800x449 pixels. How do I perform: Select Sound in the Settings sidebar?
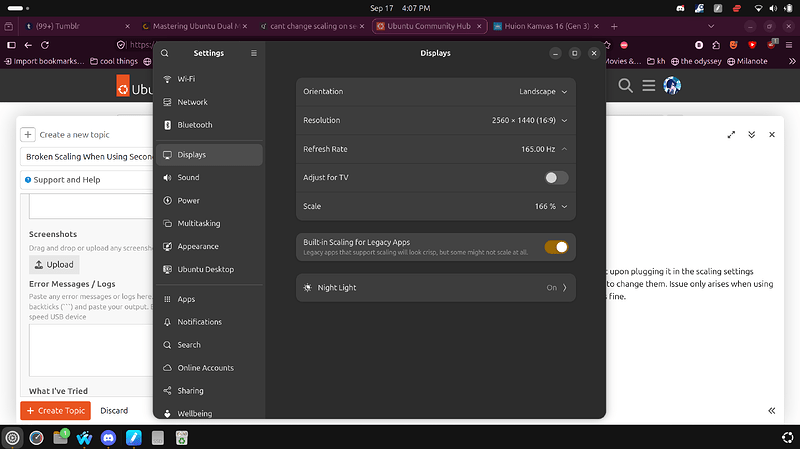coord(209,178)
